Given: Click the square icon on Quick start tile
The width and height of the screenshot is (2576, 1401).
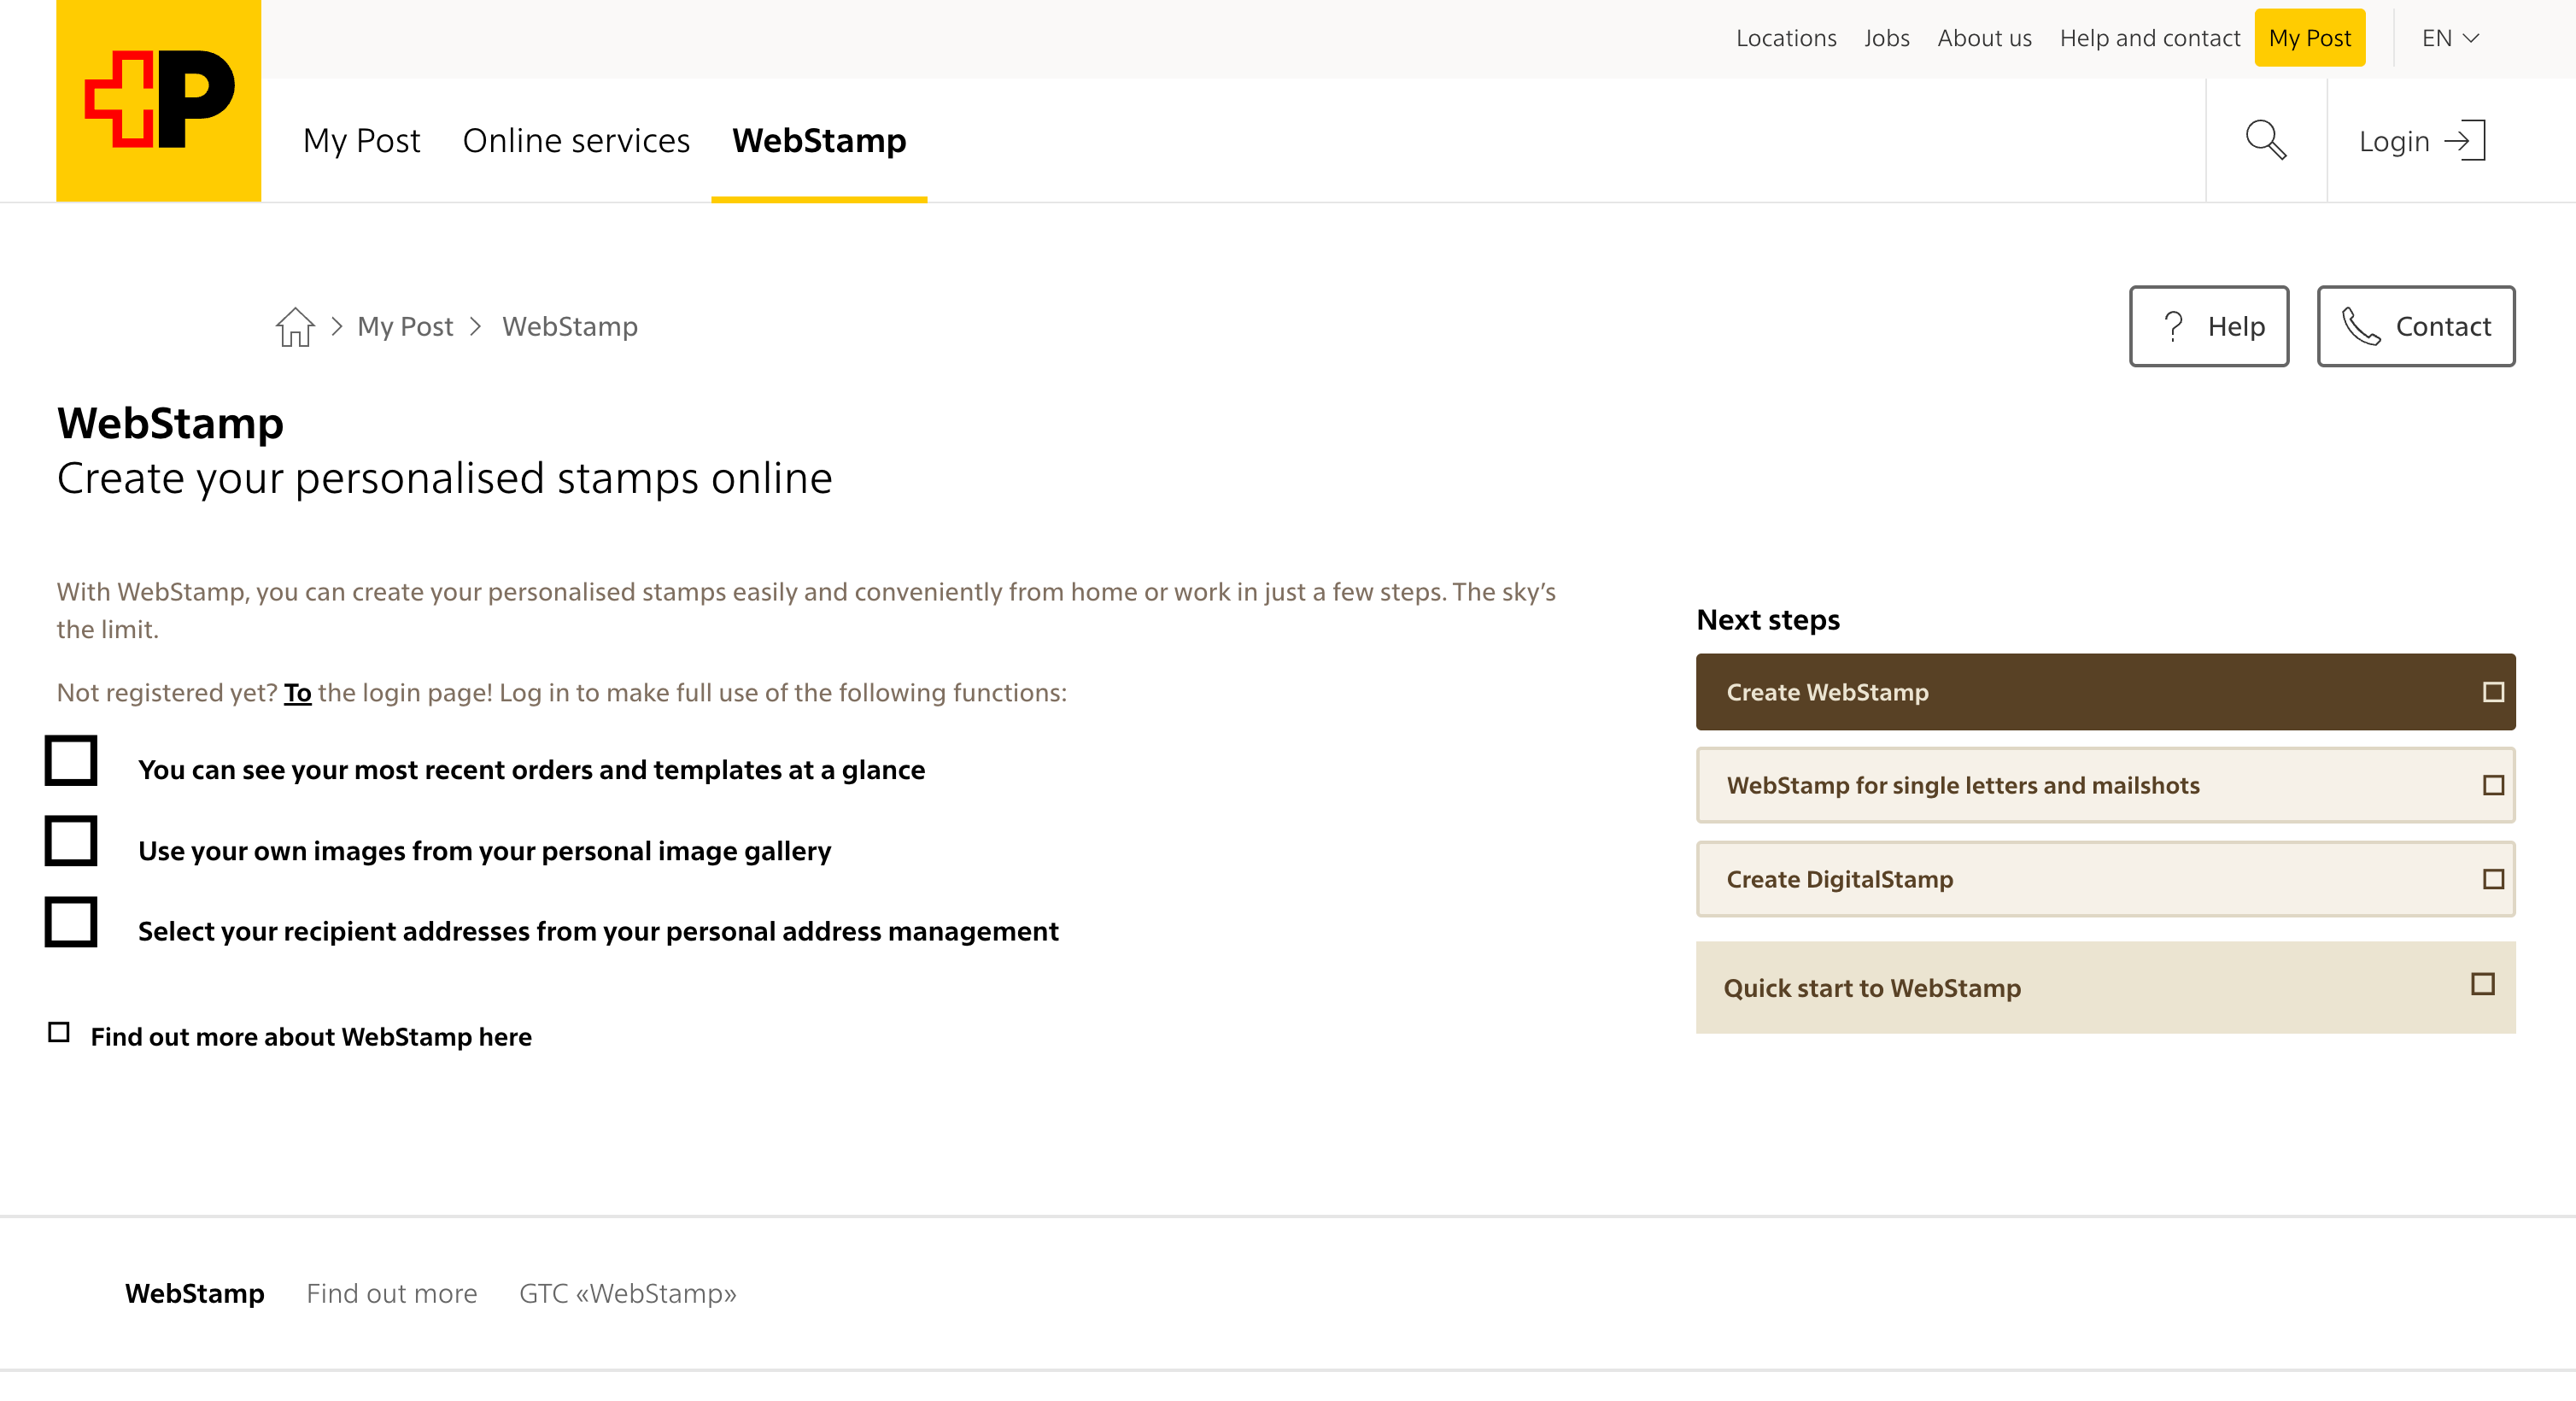Looking at the screenshot, I should click(2481, 985).
